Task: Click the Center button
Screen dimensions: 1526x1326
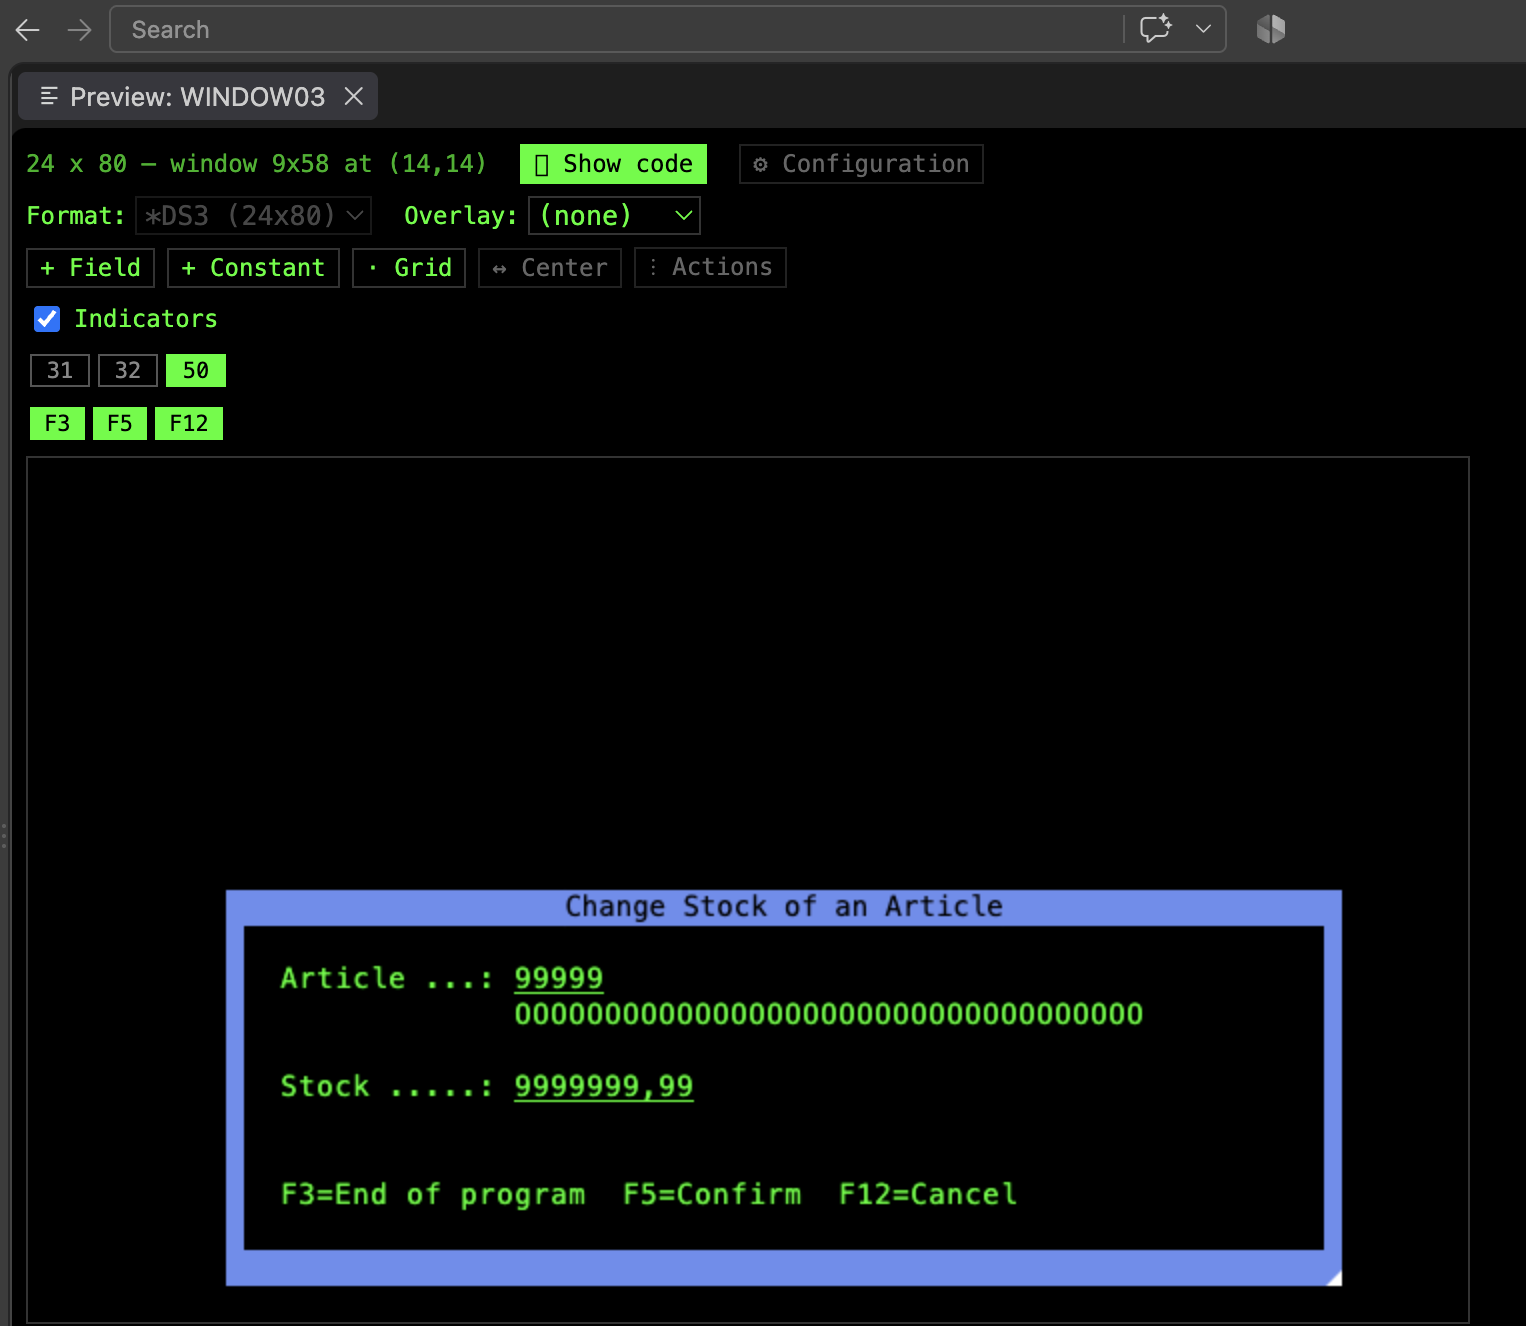Action: [550, 267]
